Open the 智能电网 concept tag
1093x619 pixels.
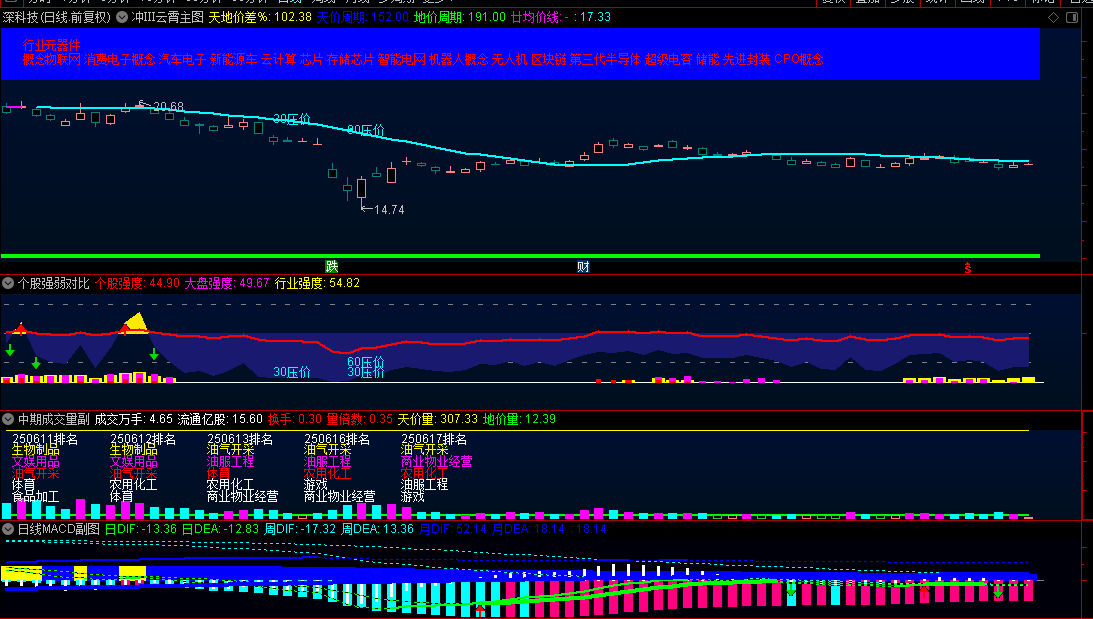(x=402, y=59)
